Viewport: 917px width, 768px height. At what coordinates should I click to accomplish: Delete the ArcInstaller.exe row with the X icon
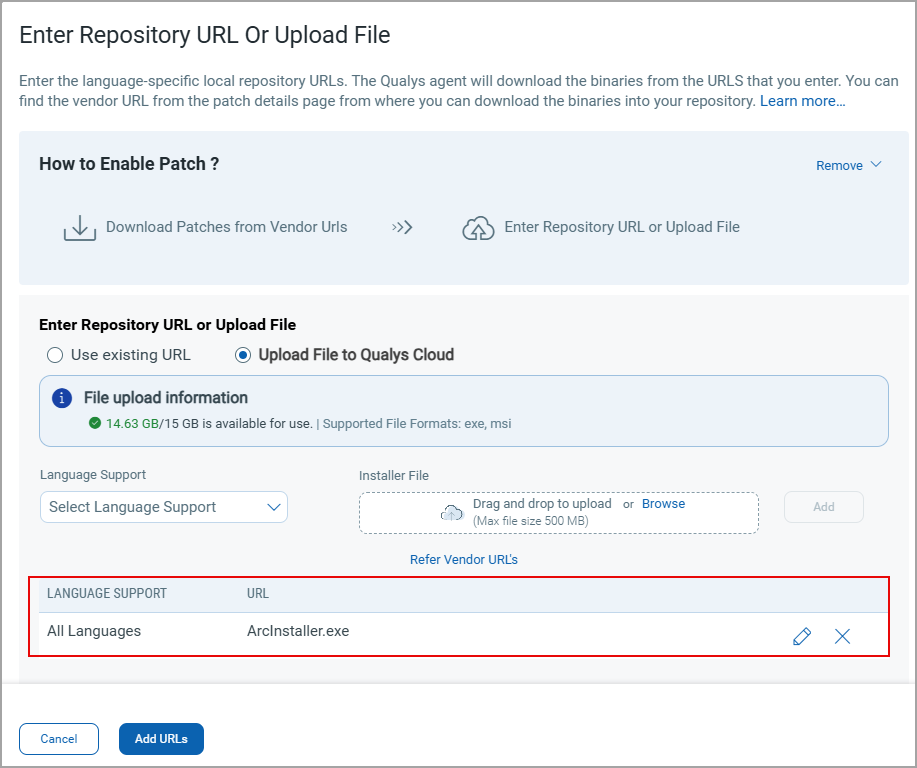coord(842,636)
